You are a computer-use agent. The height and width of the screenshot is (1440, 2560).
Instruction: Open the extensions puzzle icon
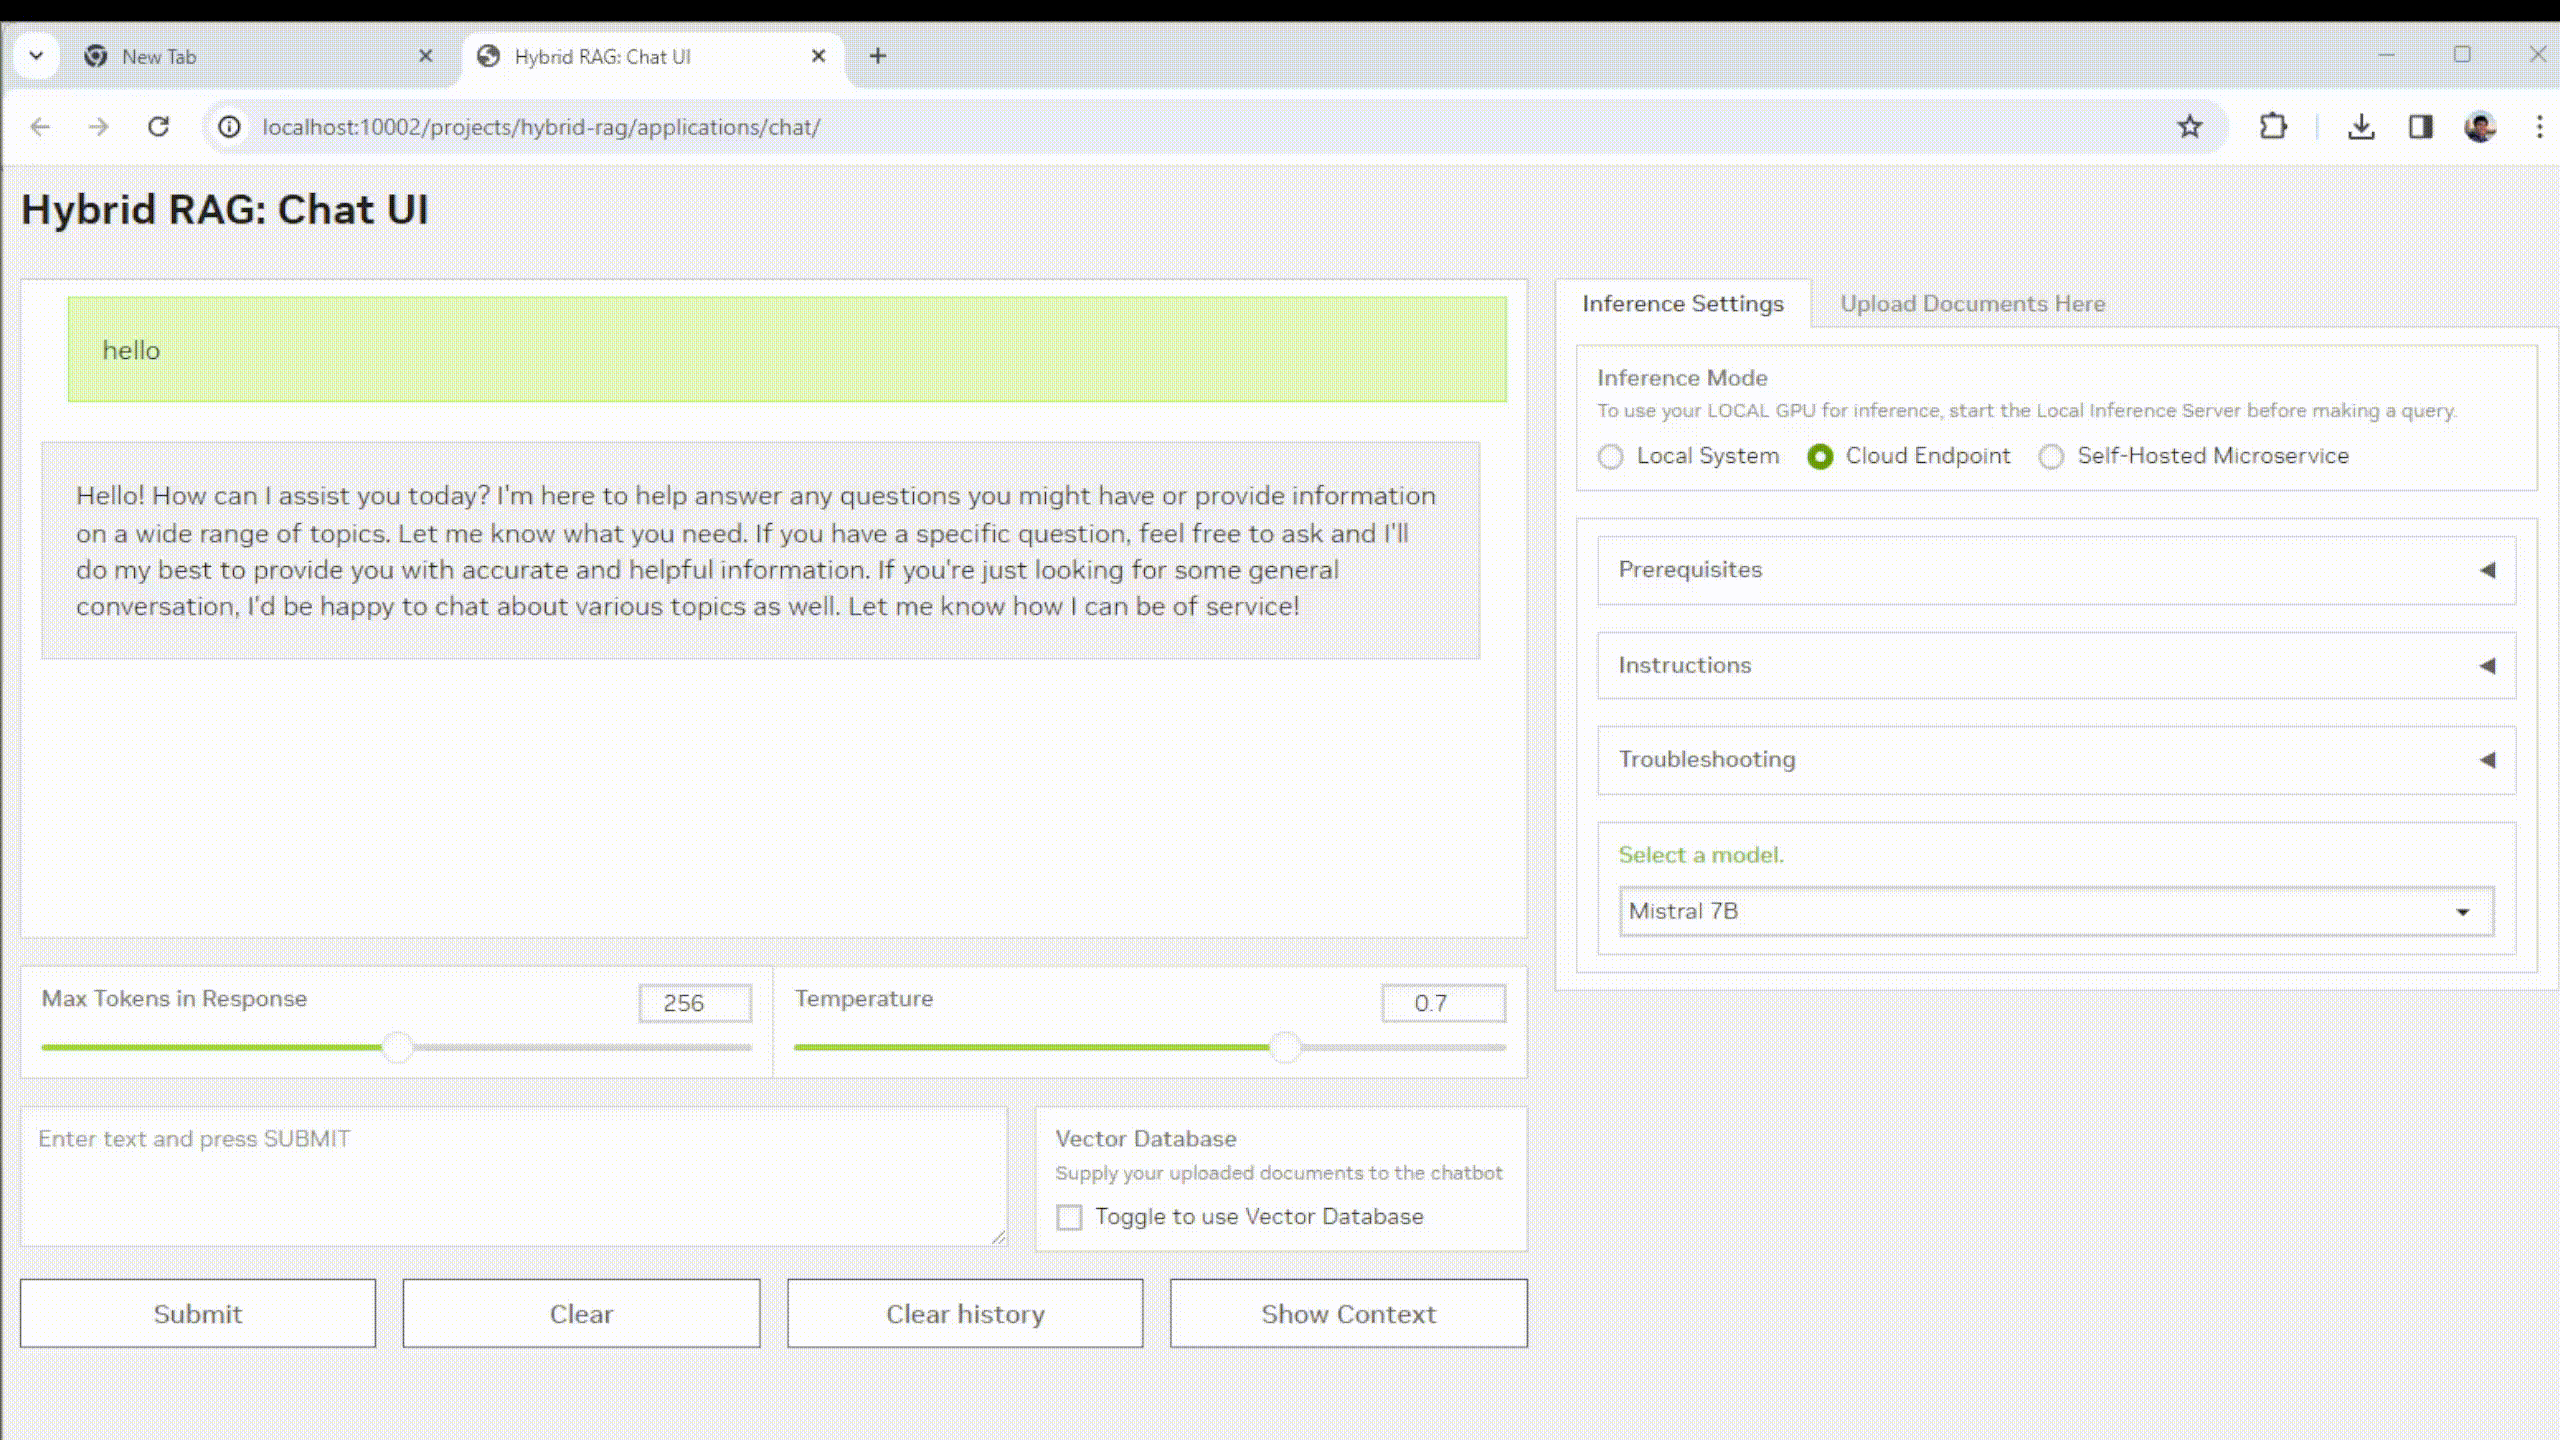pos(2273,127)
